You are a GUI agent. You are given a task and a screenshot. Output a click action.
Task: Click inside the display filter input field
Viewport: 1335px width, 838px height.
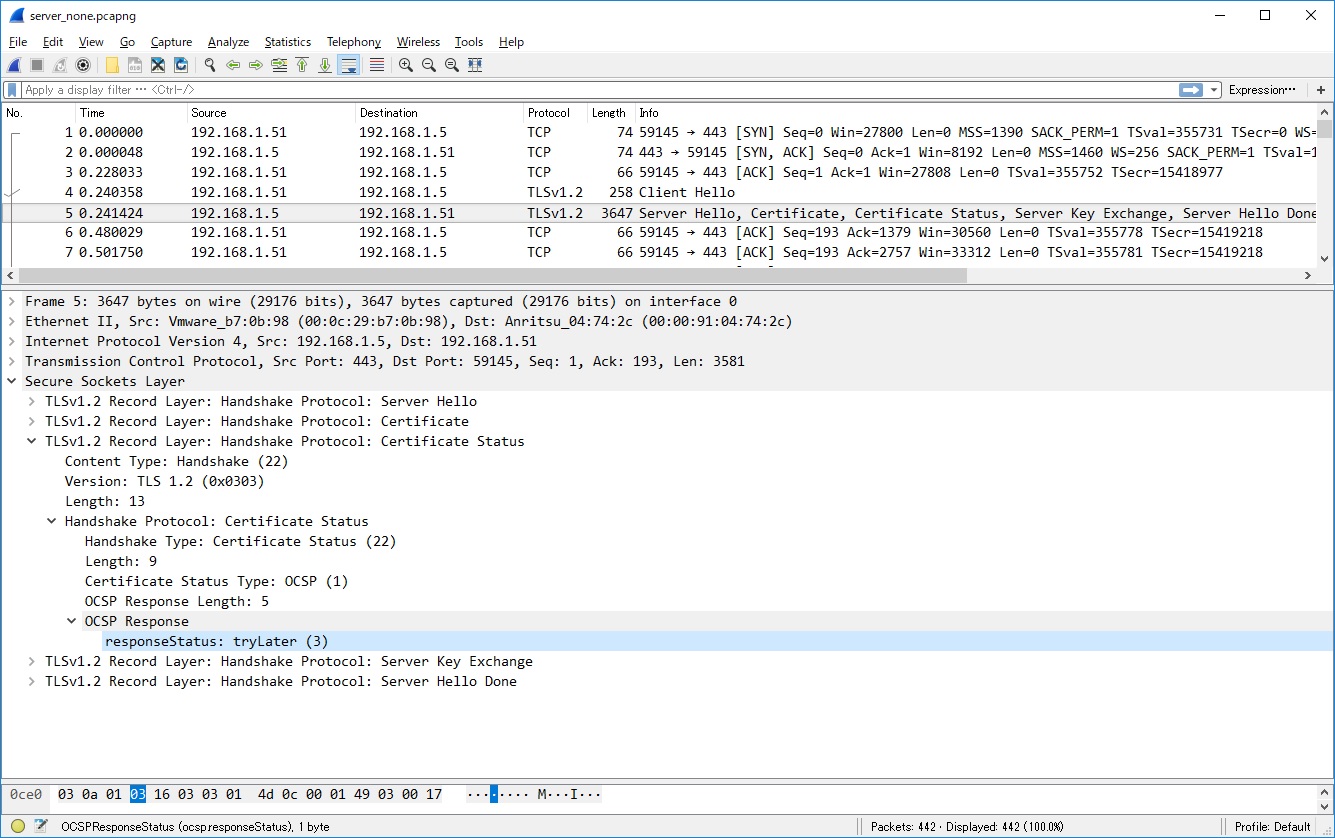[400, 89]
